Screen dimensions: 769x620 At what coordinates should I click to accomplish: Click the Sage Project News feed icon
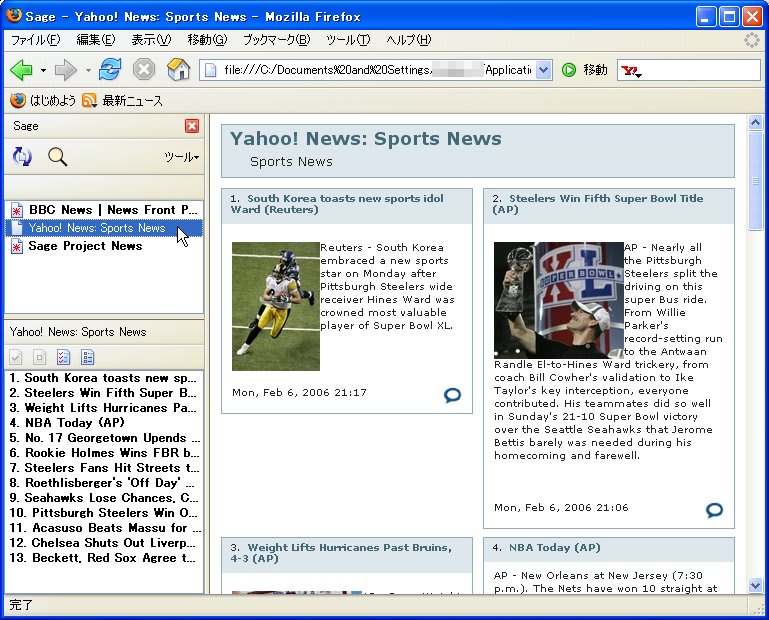click(17, 246)
